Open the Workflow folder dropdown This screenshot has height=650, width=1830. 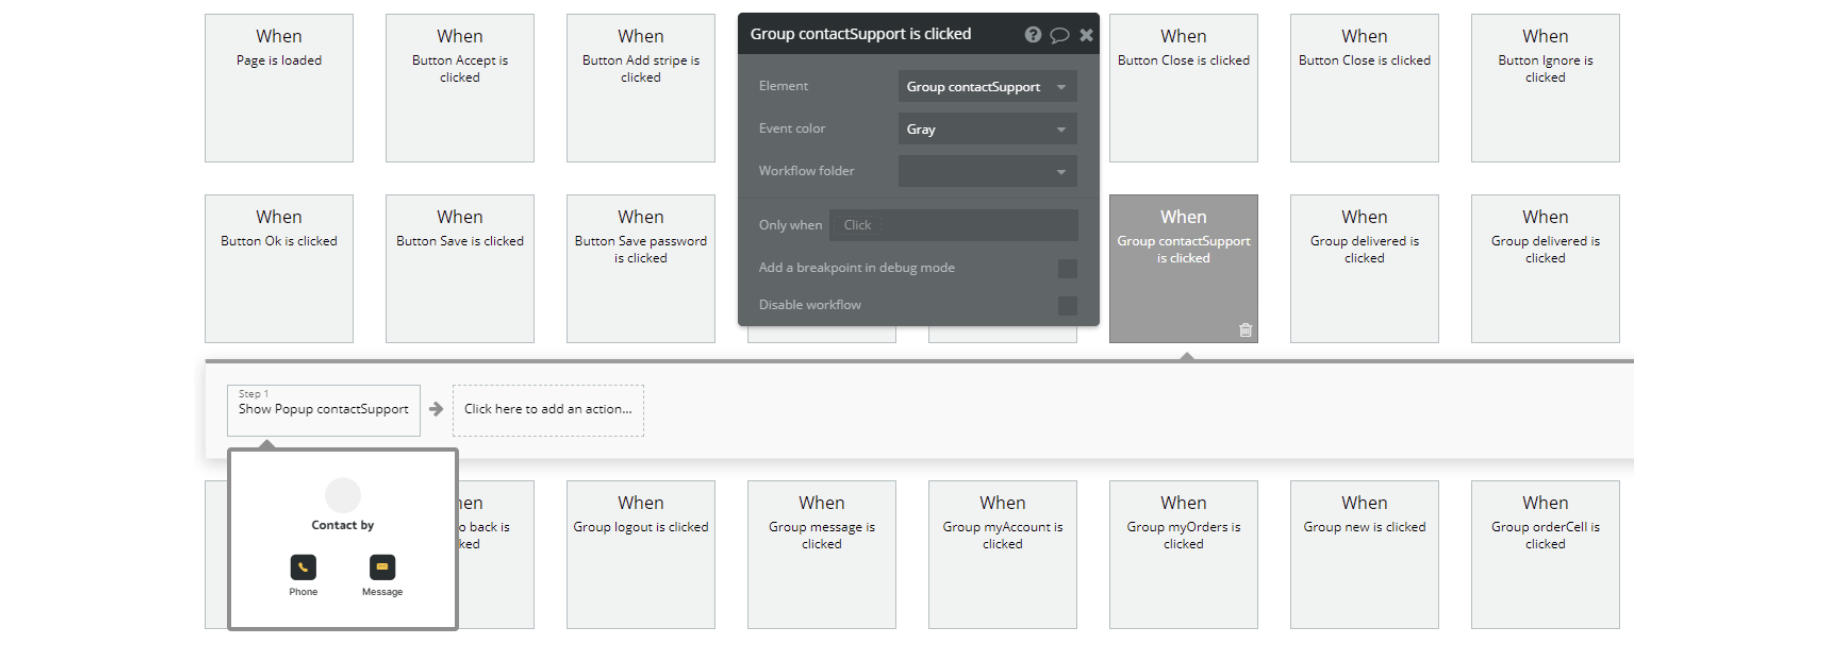point(987,171)
